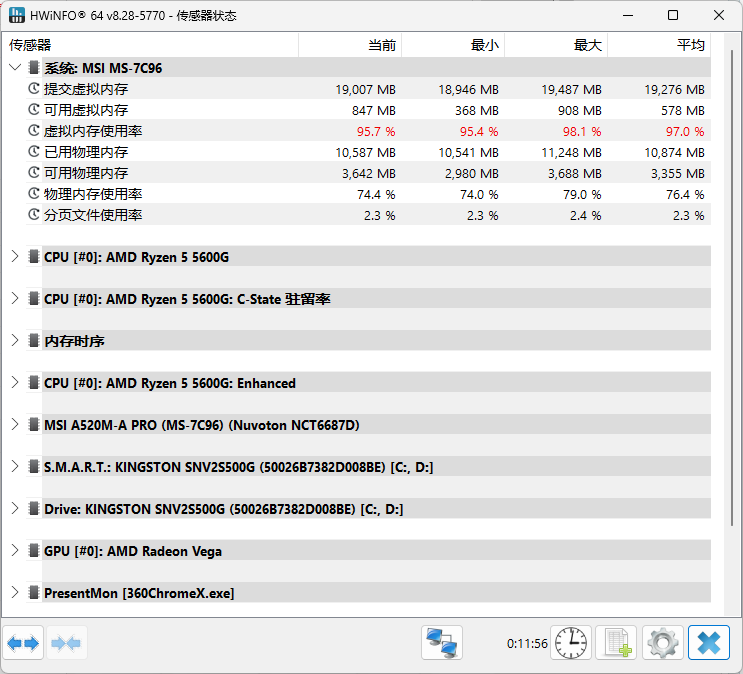743x674 pixels.
Task: Select the 可用虚拟内存 sensor row
Action: point(368,110)
